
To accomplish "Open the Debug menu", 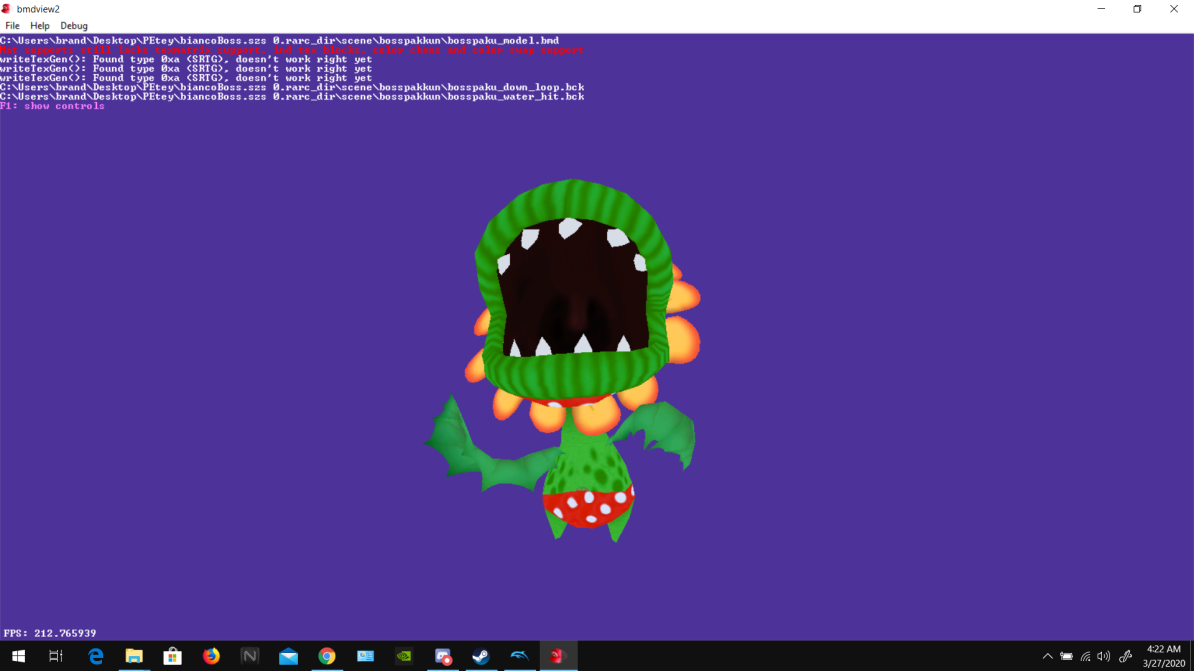I will 74,26.
